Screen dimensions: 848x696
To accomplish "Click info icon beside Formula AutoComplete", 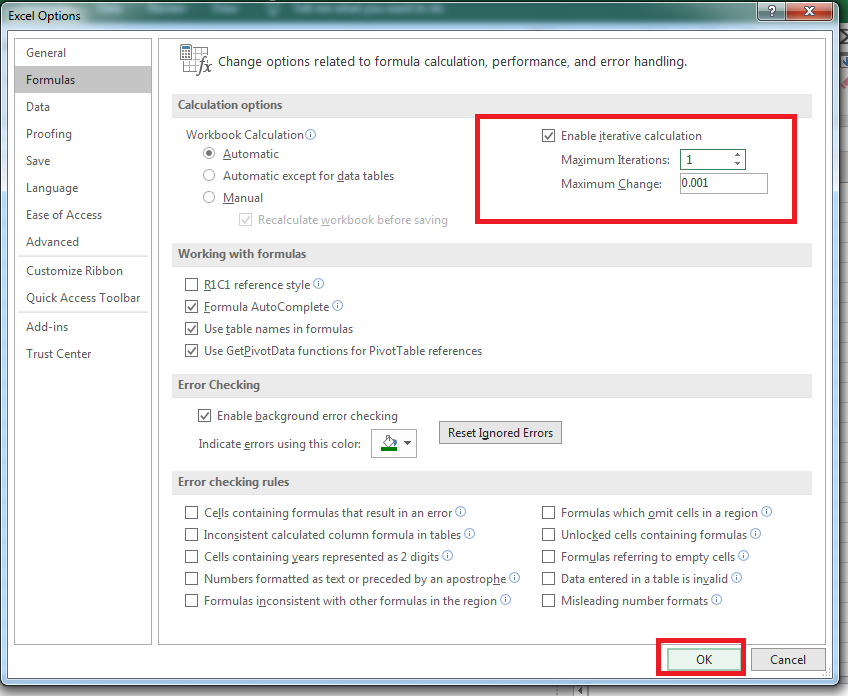I will pyautogui.click(x=337, y=306).
